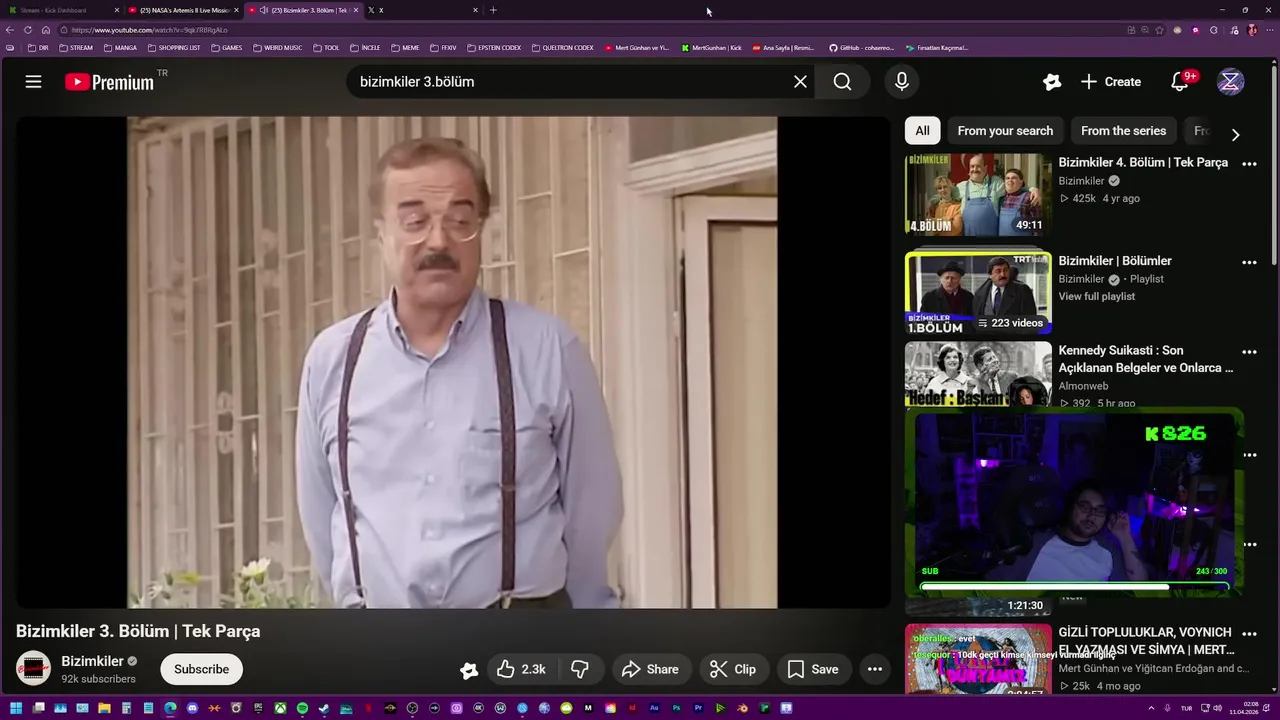
Task: Click the Bizimkiler 223 videos playlist thumbnail
Action: [x=978, y=293]
